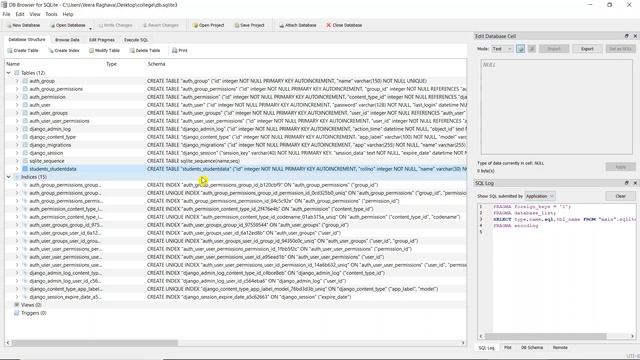Viewport: 640px width, 360px height.
Task: Toggle the first icon button after Mode dropdown
Action: click(520, 49)
